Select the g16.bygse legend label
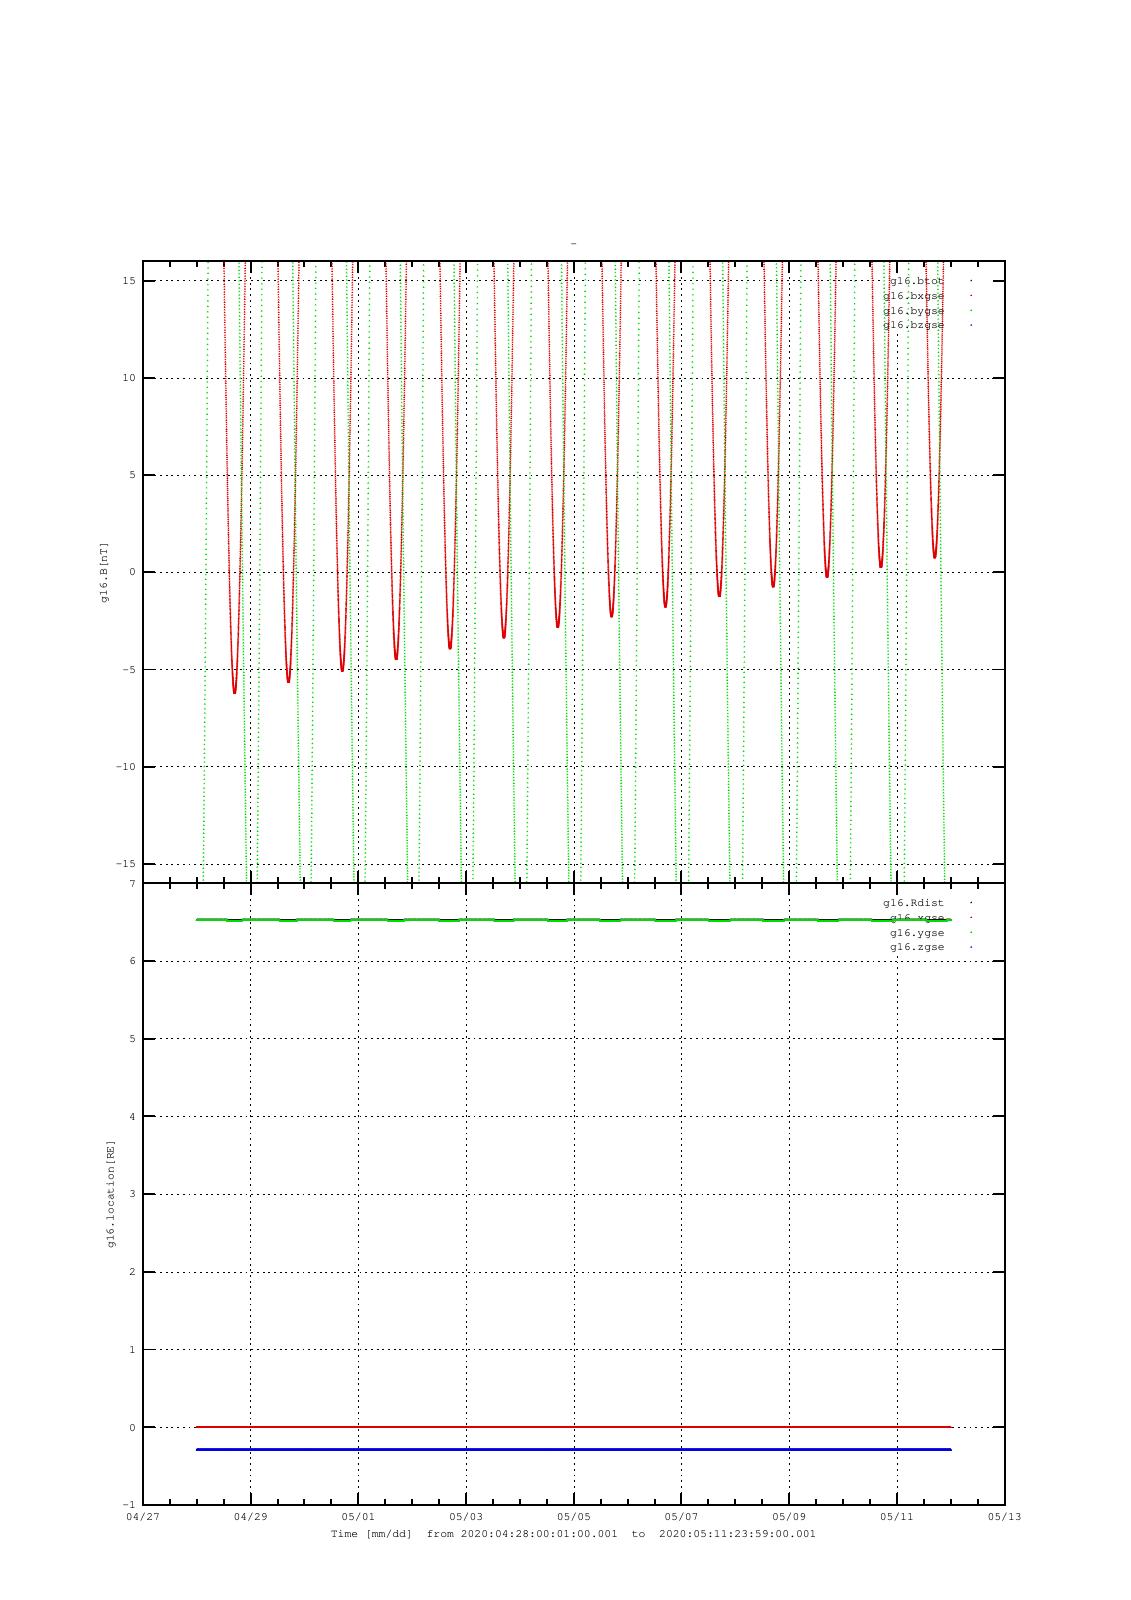 [x=914, y=311]
